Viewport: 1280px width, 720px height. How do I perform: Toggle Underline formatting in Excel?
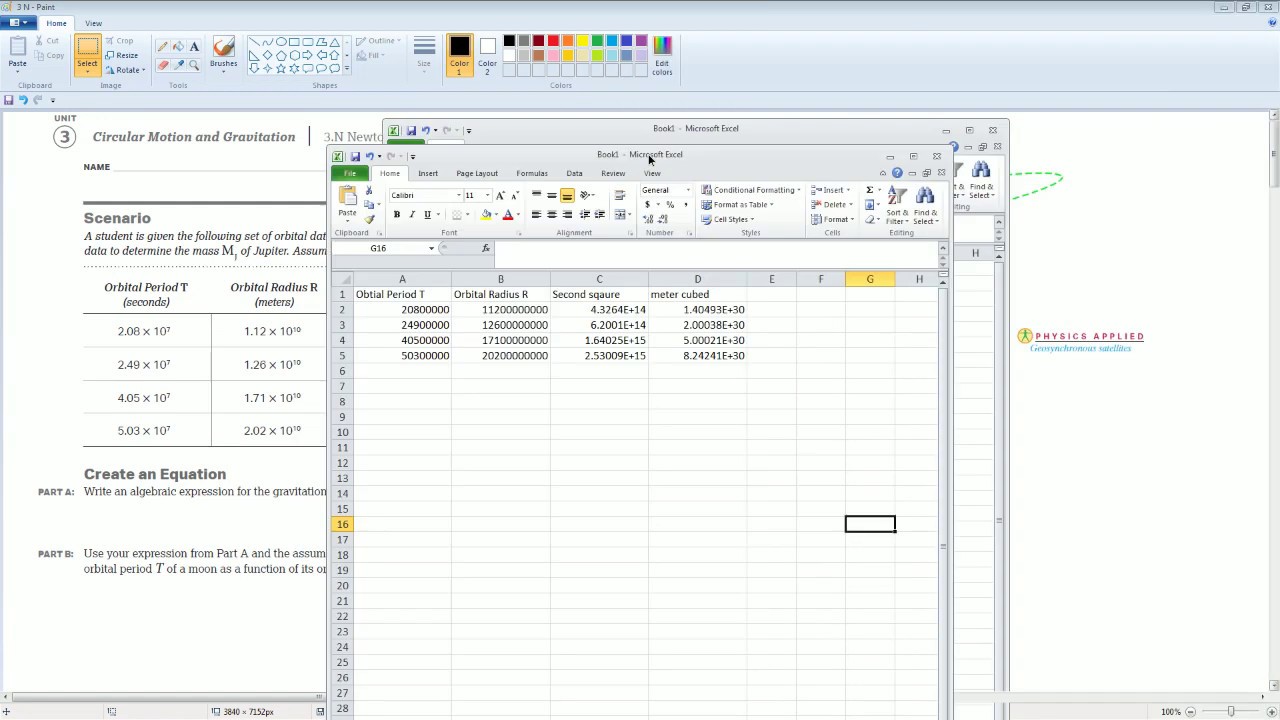pos(427,215)
